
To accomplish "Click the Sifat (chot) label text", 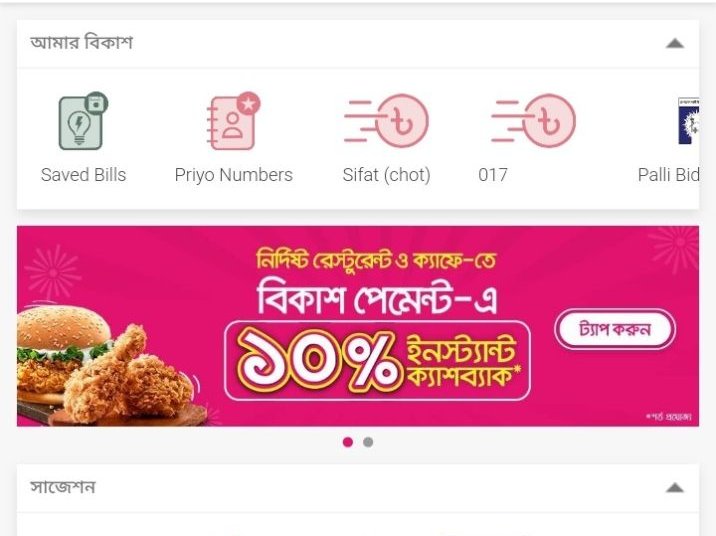I will tap(386, 175).
